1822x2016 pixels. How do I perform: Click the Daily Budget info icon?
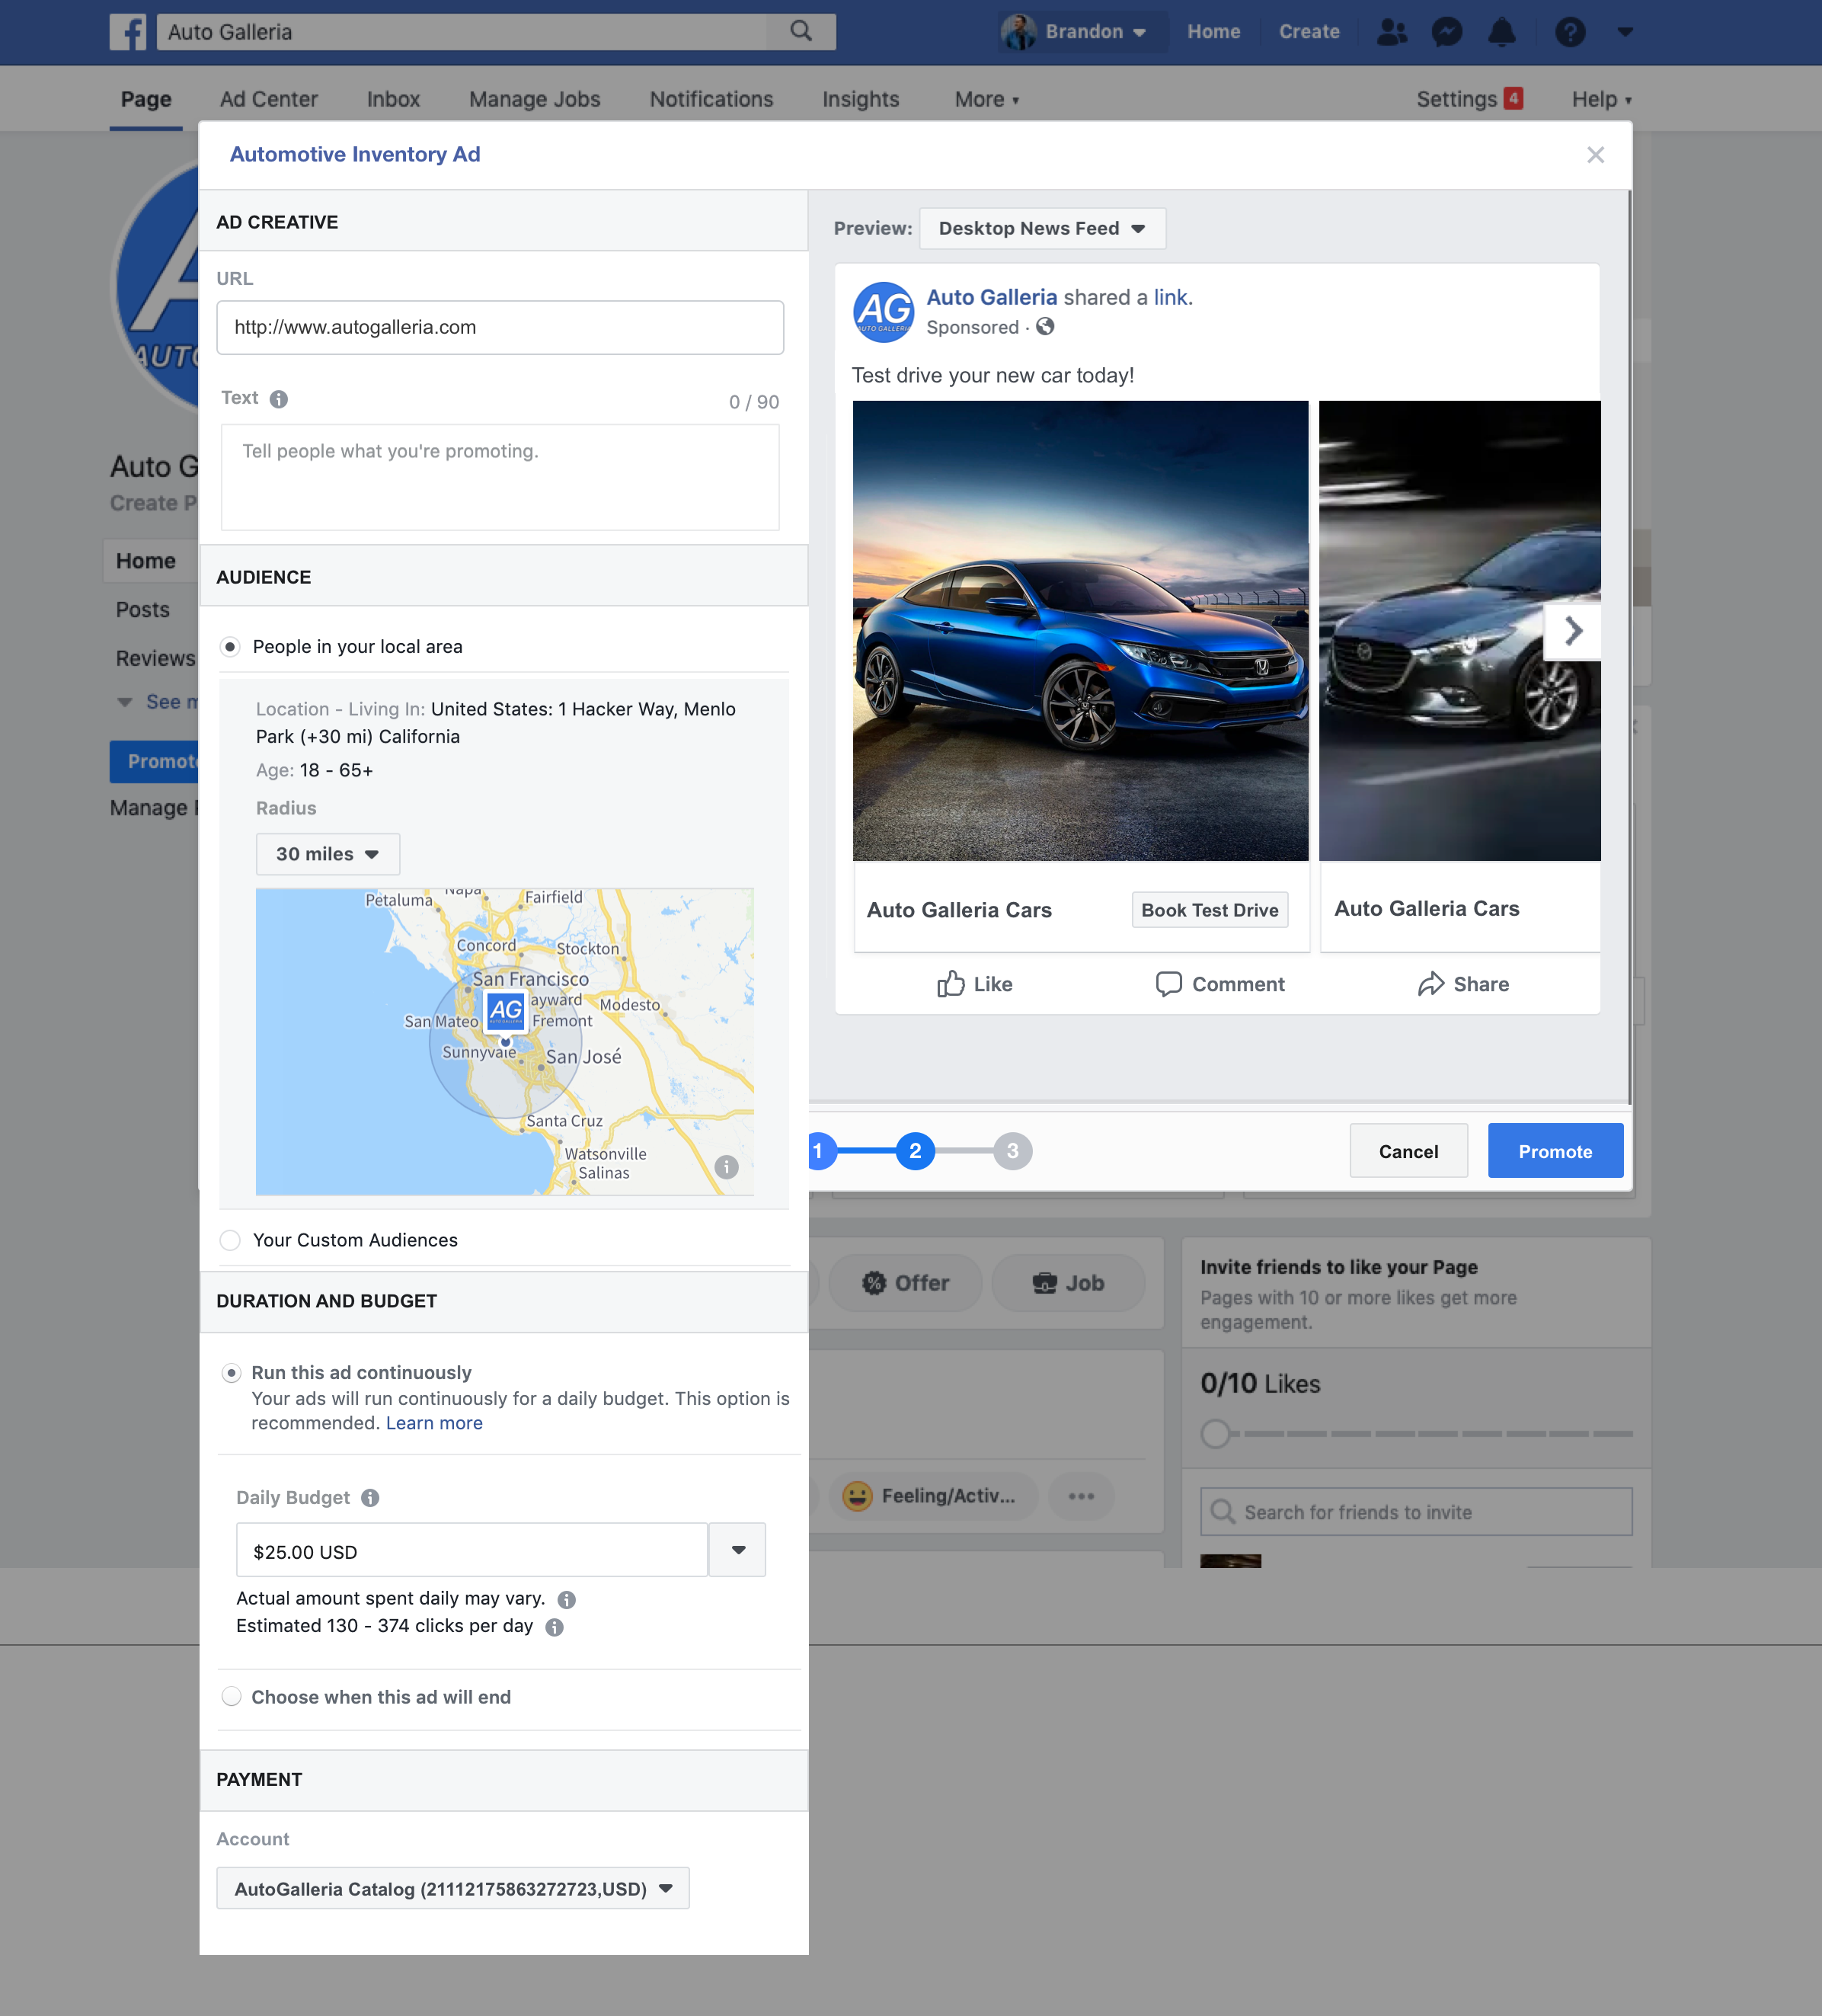(370, 1497)
